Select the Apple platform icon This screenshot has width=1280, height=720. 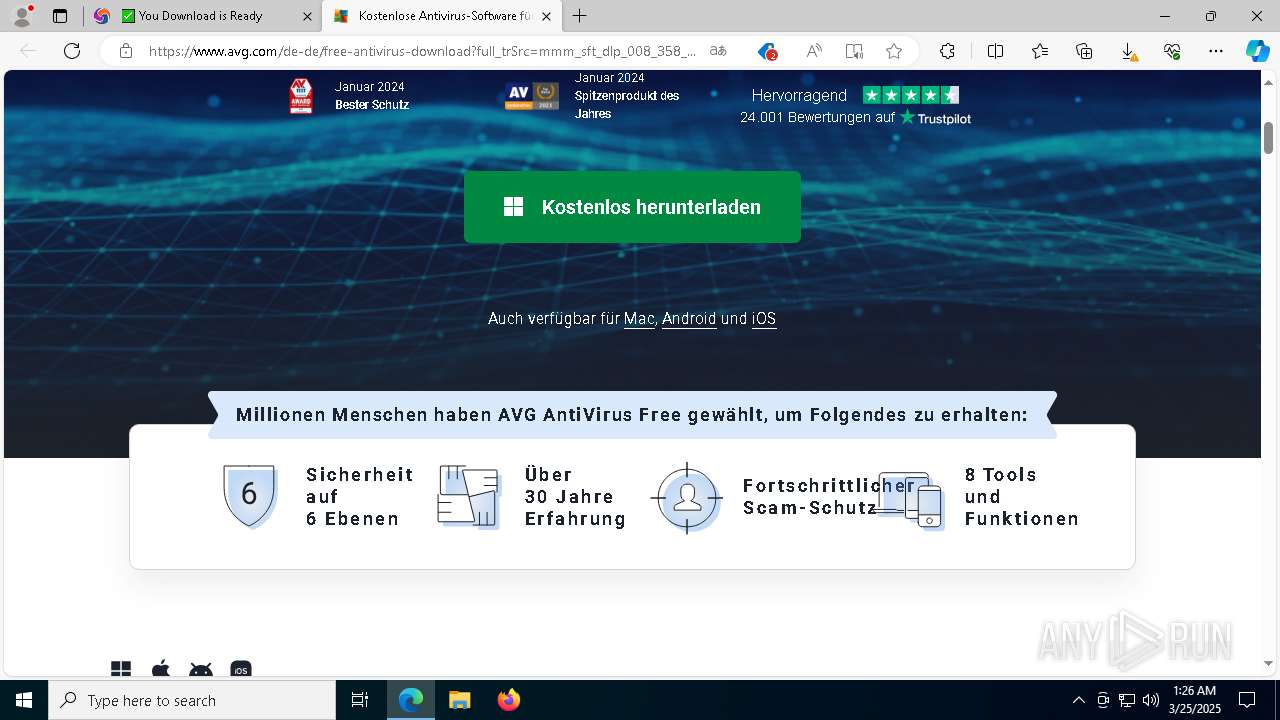[160, 669]
